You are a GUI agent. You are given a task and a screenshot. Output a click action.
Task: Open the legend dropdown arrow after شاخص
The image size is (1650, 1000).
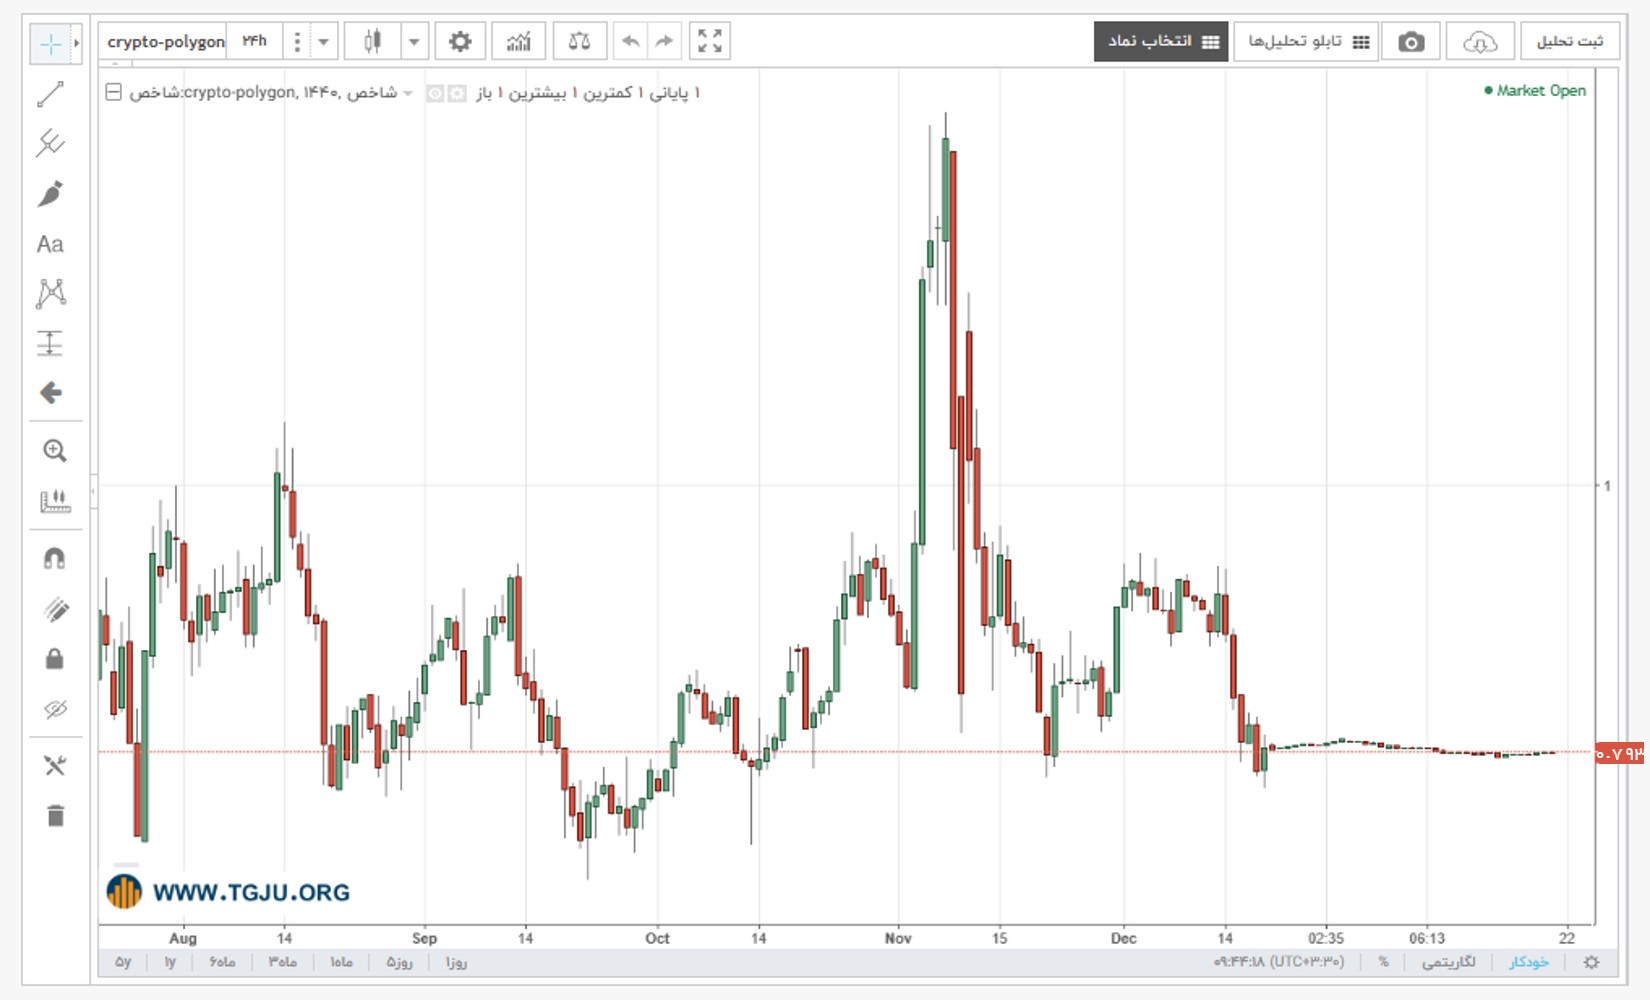pos(408,93)
